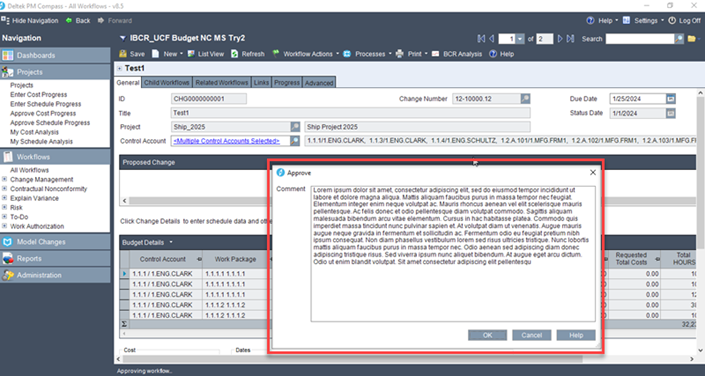Open the Processes dropdown
The width and height of the screenshot is (705, 376).
click(367, 54)
